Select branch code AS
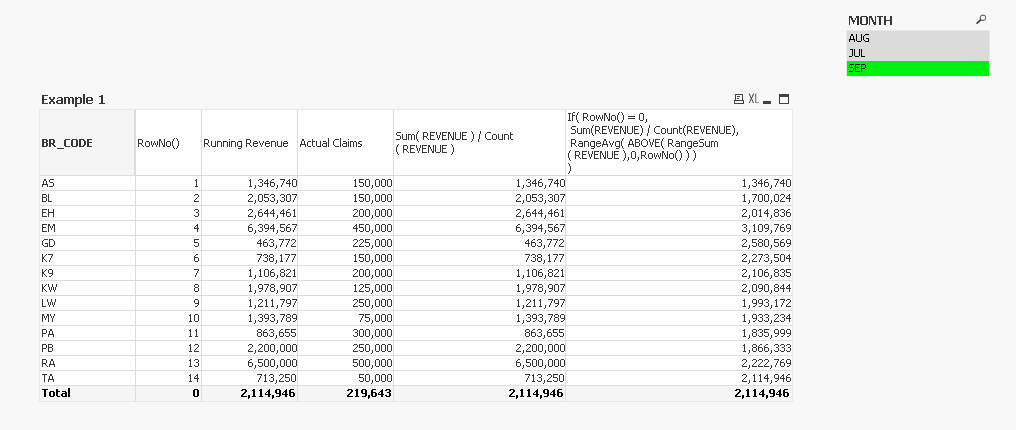Viewport: 1016px width, 430px height. (87, 183)
